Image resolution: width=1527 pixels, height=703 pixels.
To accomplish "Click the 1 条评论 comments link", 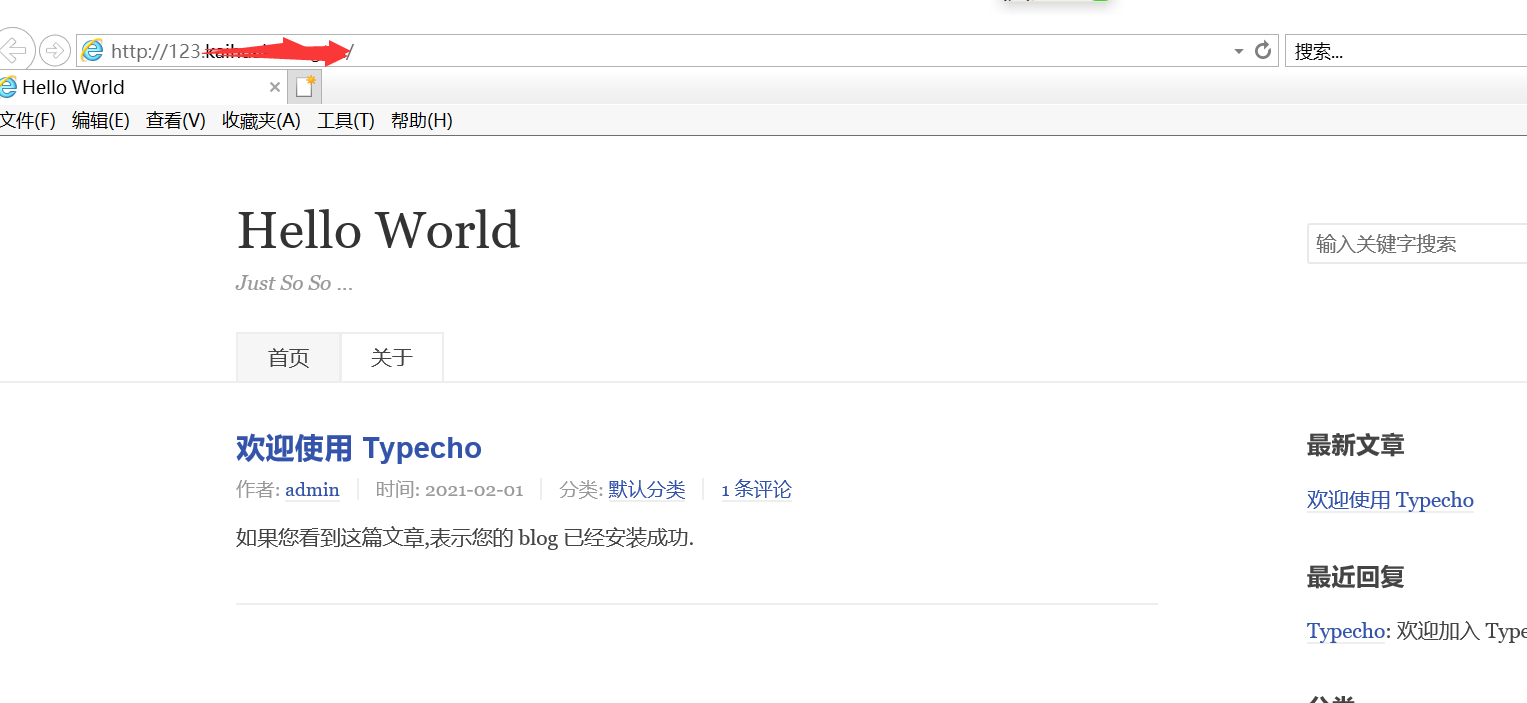I will coord(756,489).
